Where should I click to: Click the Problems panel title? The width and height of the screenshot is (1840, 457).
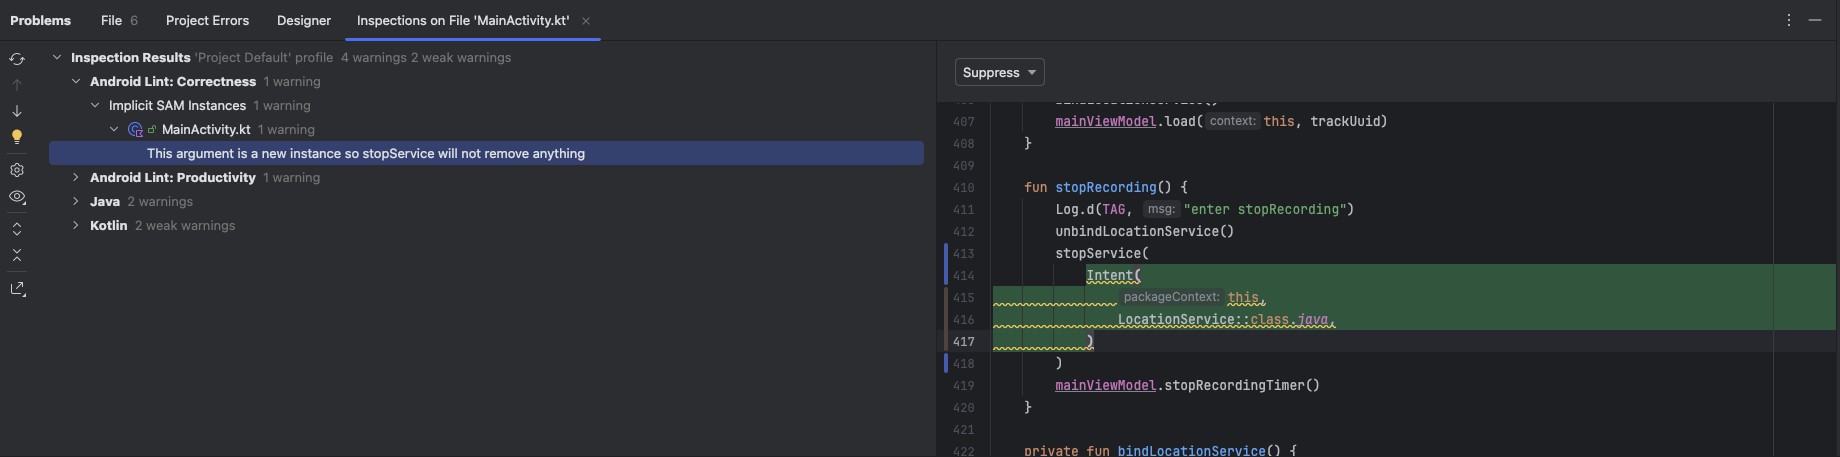[x=40, y=20]
